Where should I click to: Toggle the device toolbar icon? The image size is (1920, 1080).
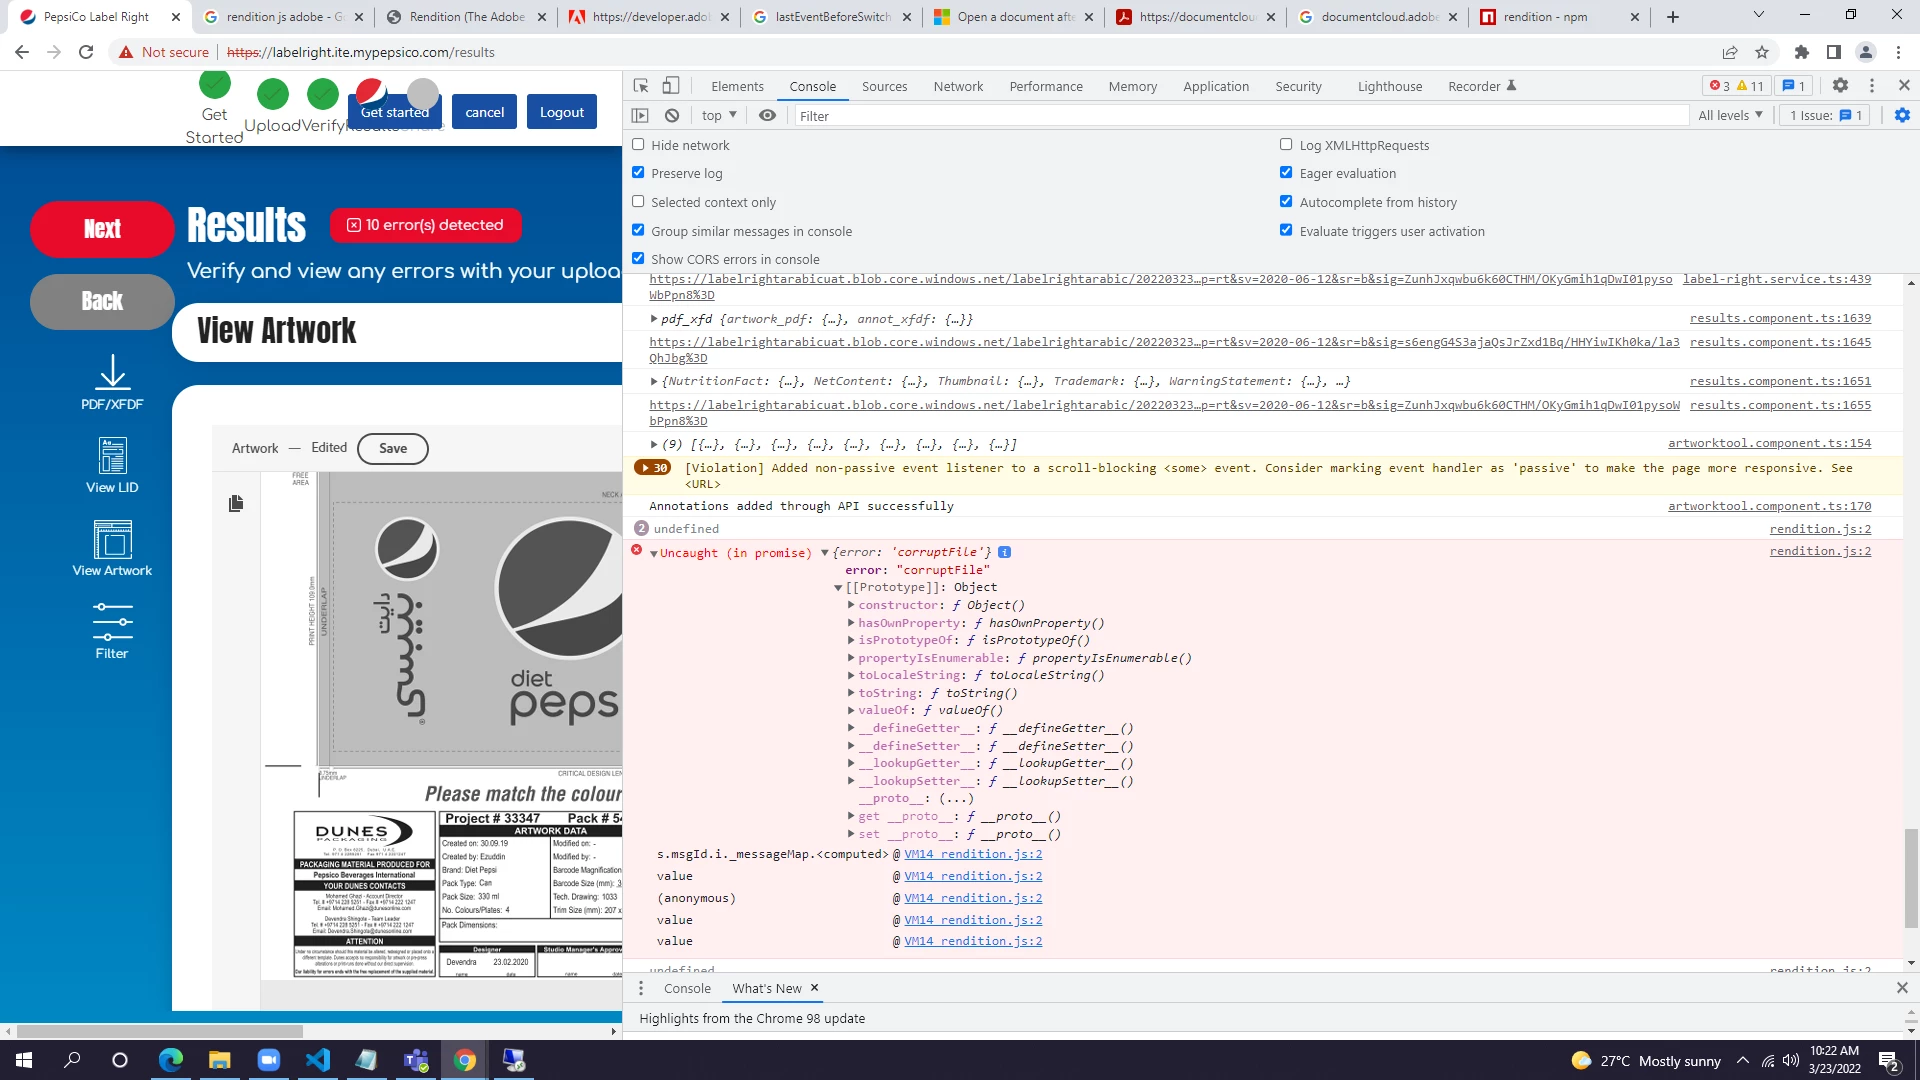click(x=671, y=86)
